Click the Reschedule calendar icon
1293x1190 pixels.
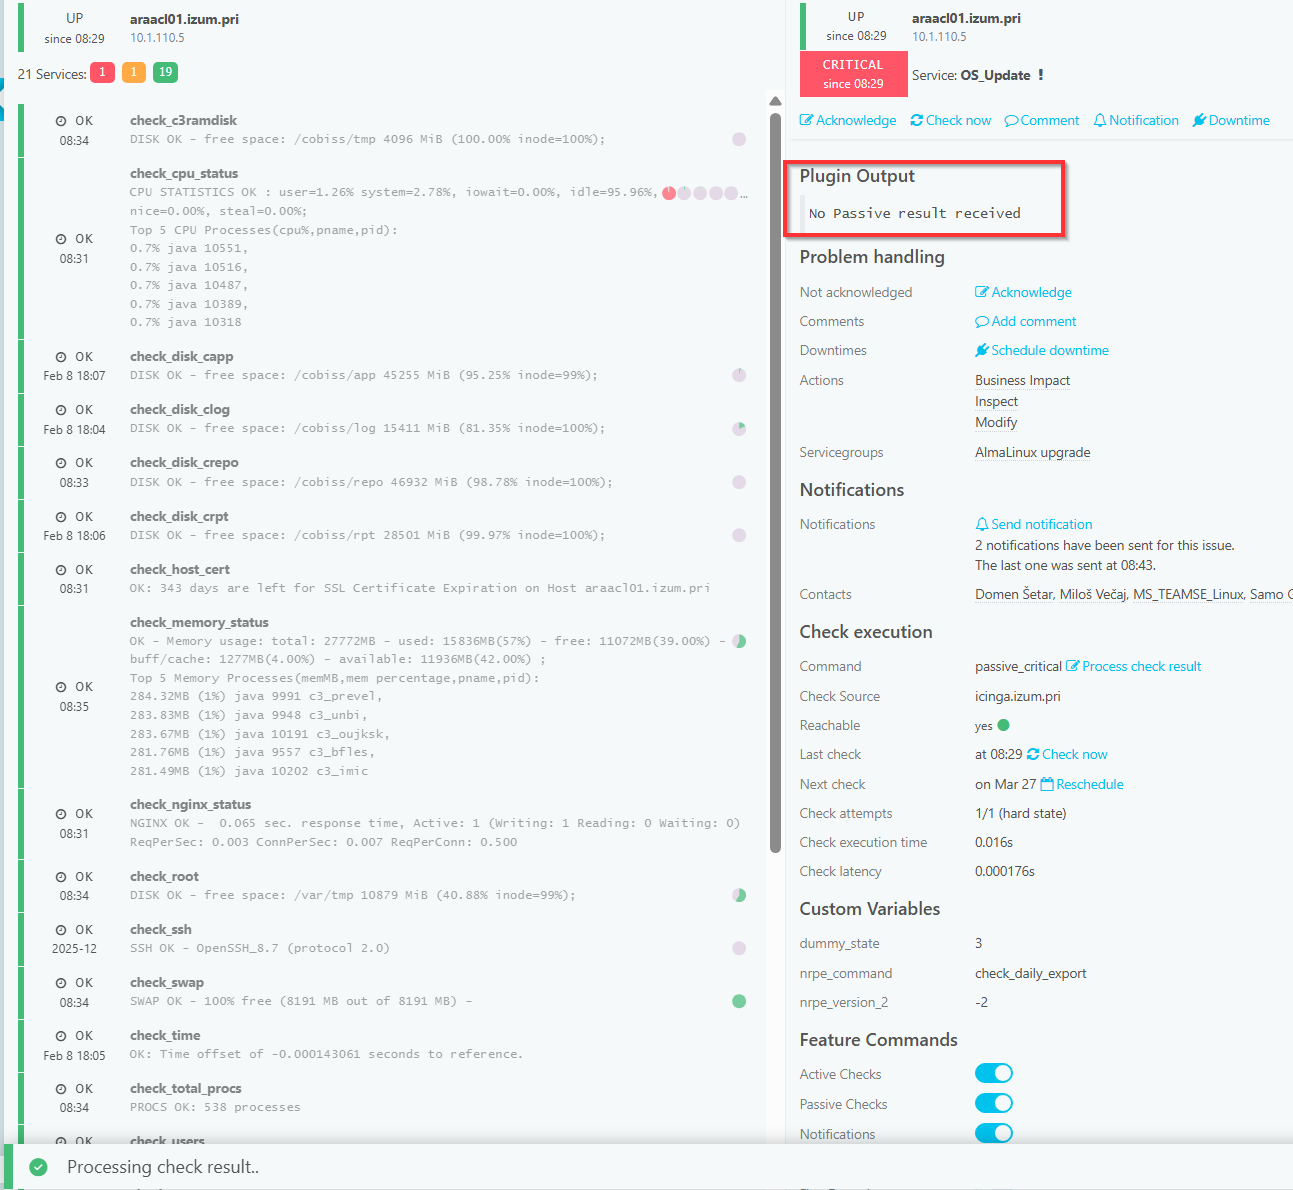pos(1047,785)
